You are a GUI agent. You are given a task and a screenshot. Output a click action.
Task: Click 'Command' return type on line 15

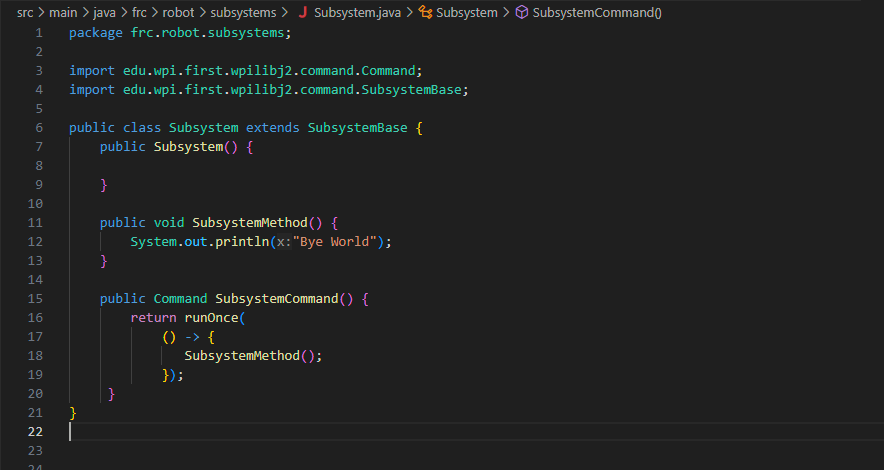point(180,298)
